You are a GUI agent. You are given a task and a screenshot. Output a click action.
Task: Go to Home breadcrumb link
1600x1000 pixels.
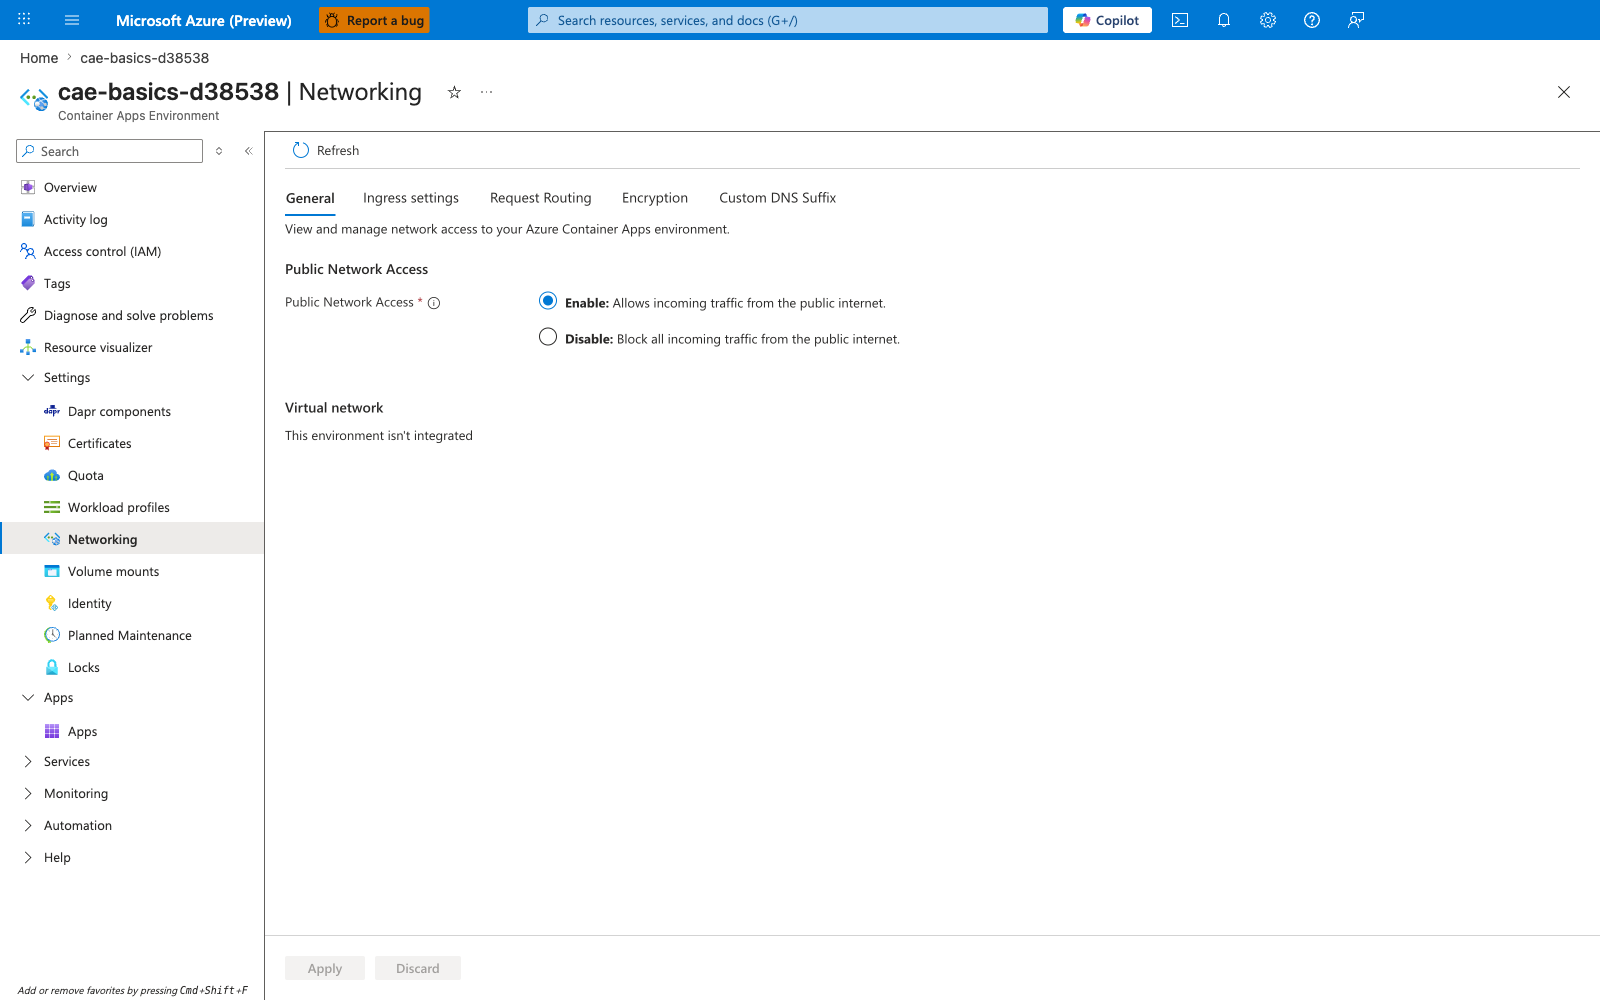[x=39, y=58]
